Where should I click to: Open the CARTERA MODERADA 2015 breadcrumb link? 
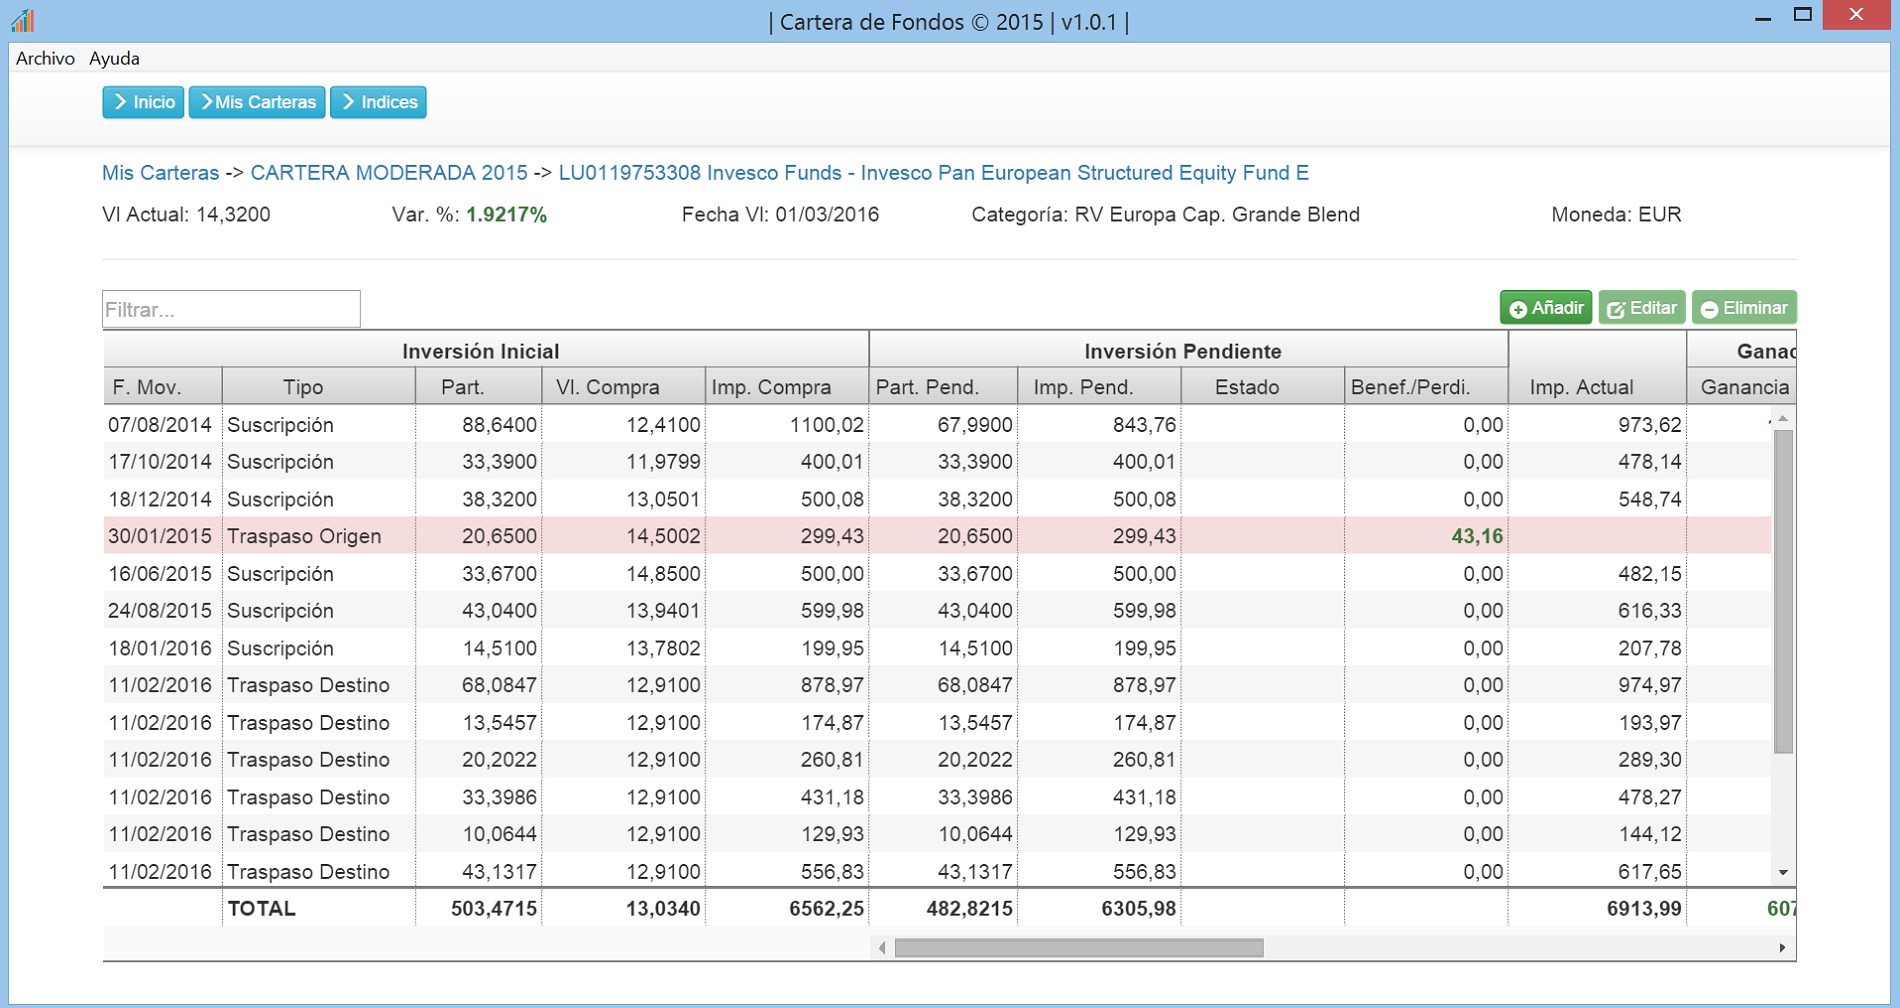click(389, 173)
